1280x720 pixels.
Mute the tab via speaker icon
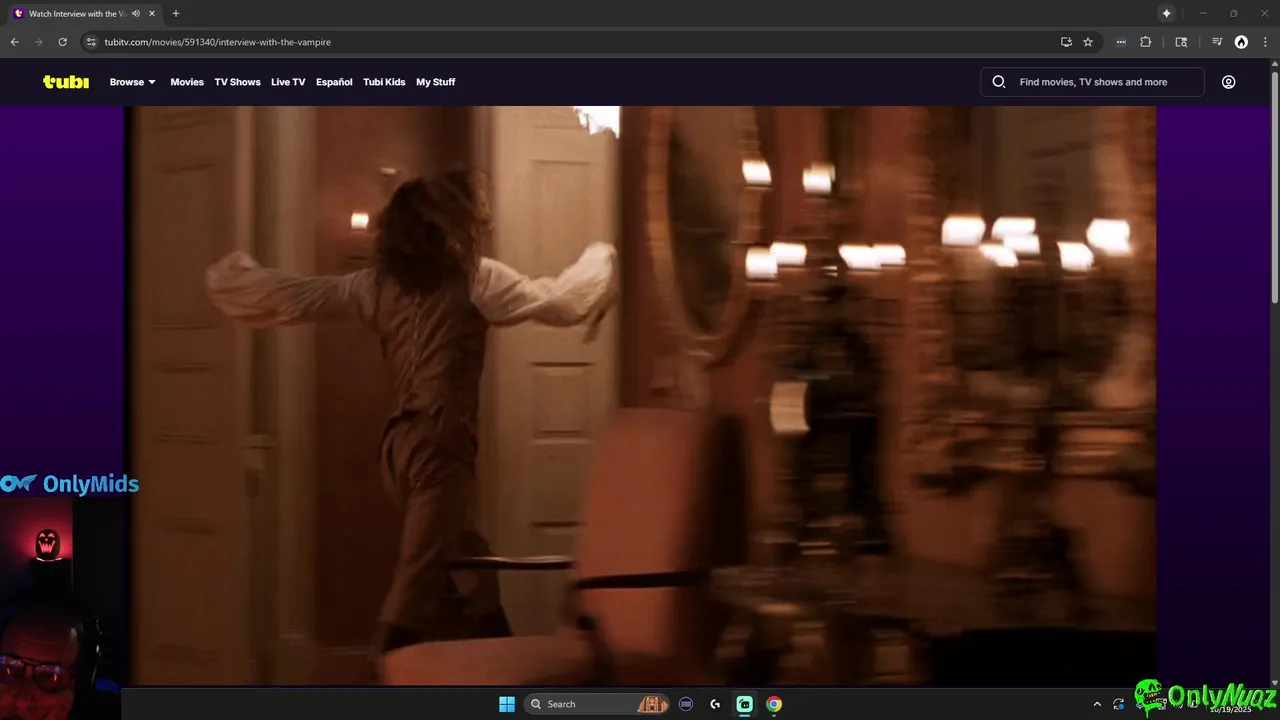click(136, 14)
